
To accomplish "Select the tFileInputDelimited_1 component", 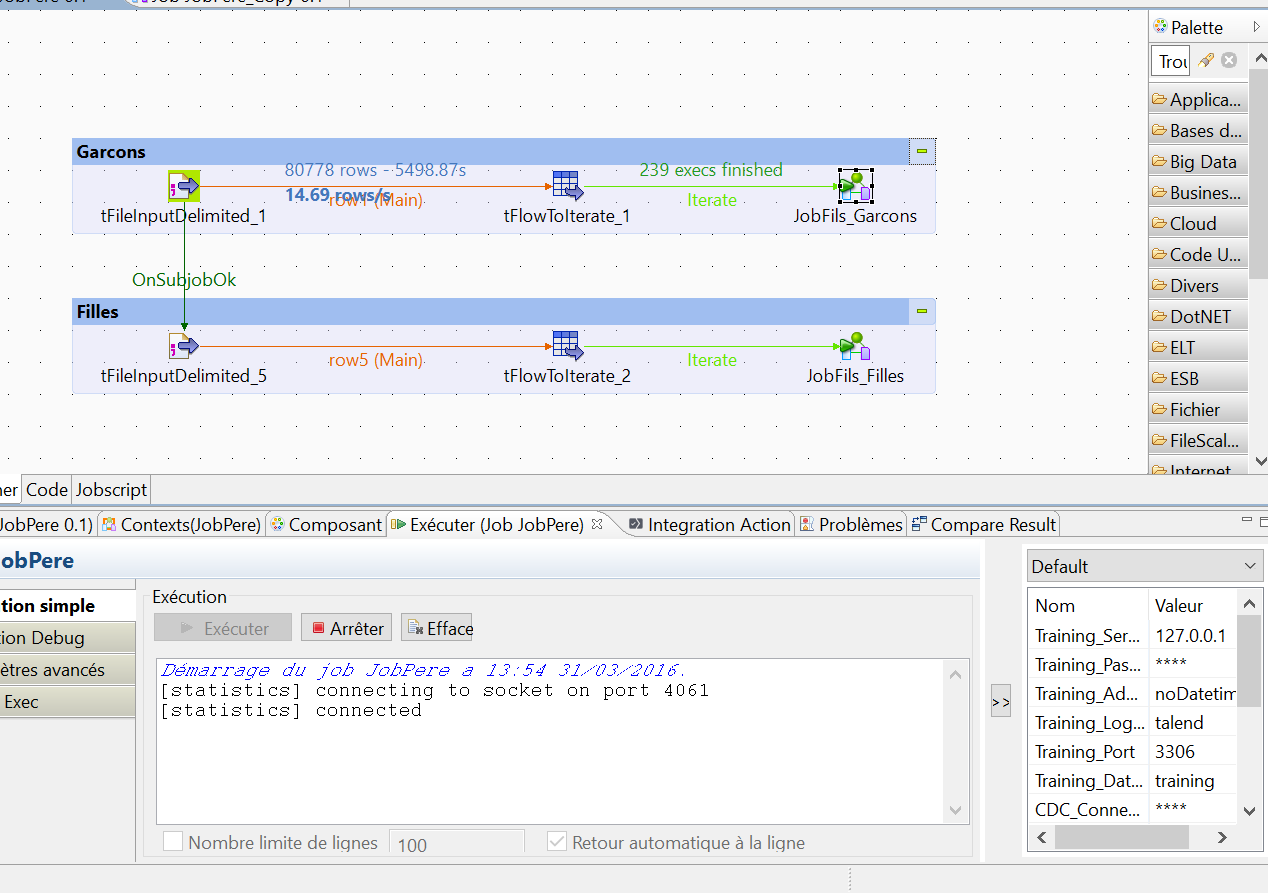I will 184,185.
